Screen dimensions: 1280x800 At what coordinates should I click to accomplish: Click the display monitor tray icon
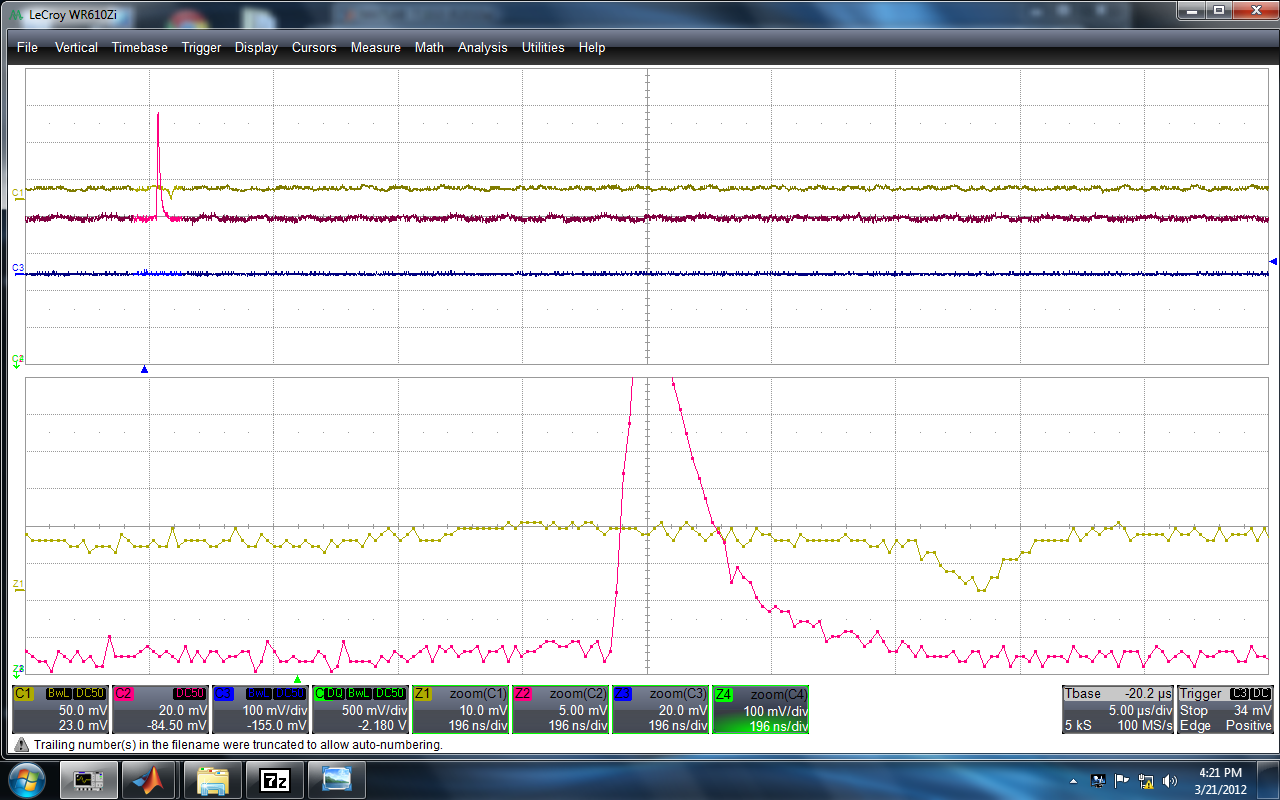coord(1098,780)
